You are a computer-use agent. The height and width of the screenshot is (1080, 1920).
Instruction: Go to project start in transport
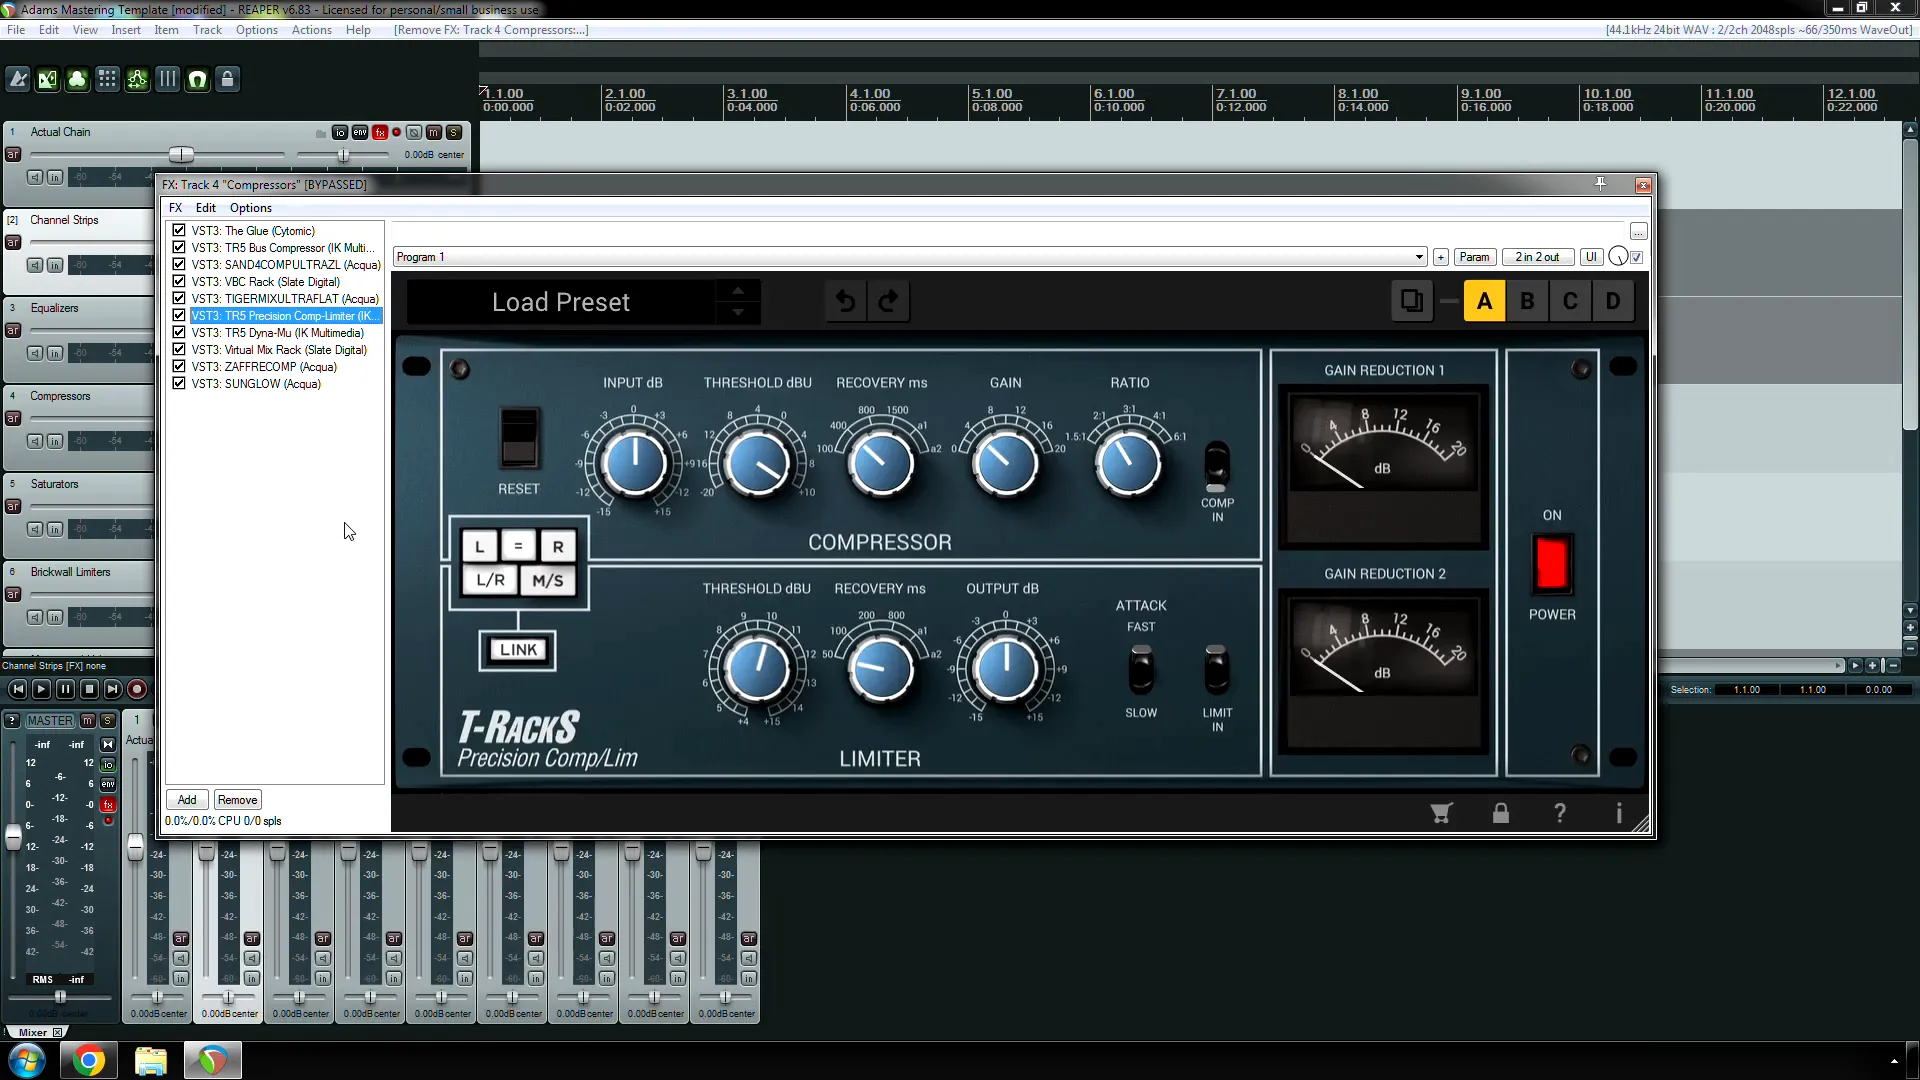tap(17, 689)
